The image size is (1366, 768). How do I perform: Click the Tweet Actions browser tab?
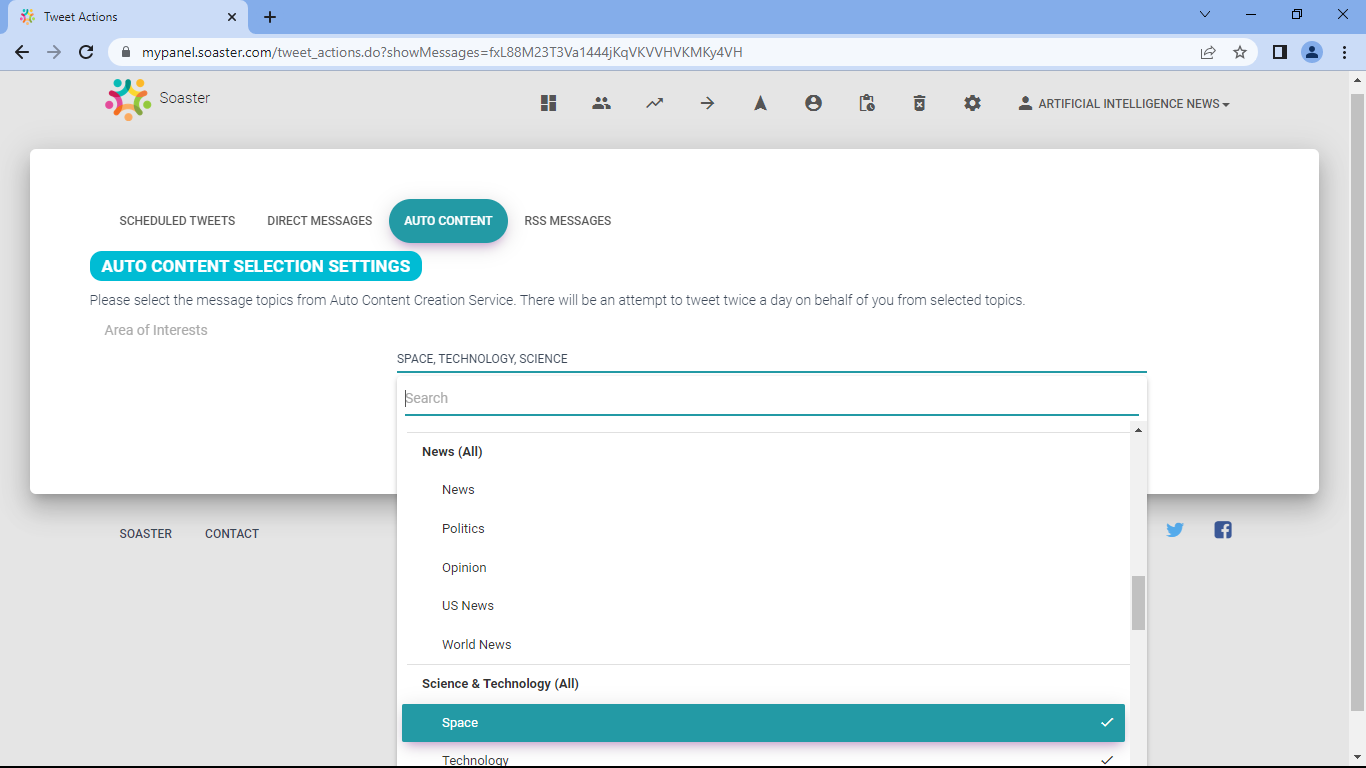point(128,17)
